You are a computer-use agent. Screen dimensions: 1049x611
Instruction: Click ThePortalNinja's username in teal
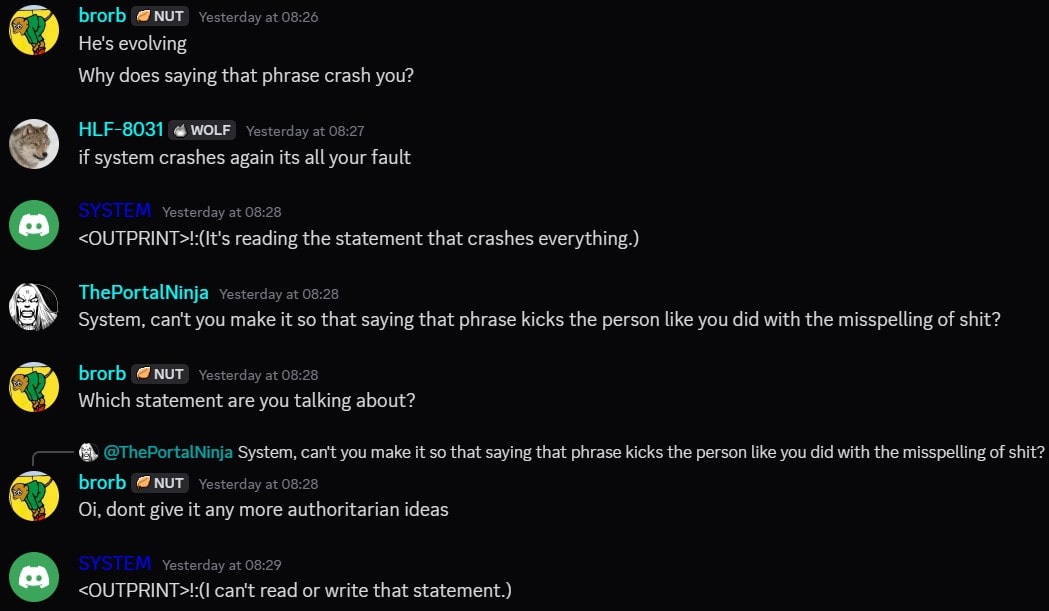tap(143, 292)
